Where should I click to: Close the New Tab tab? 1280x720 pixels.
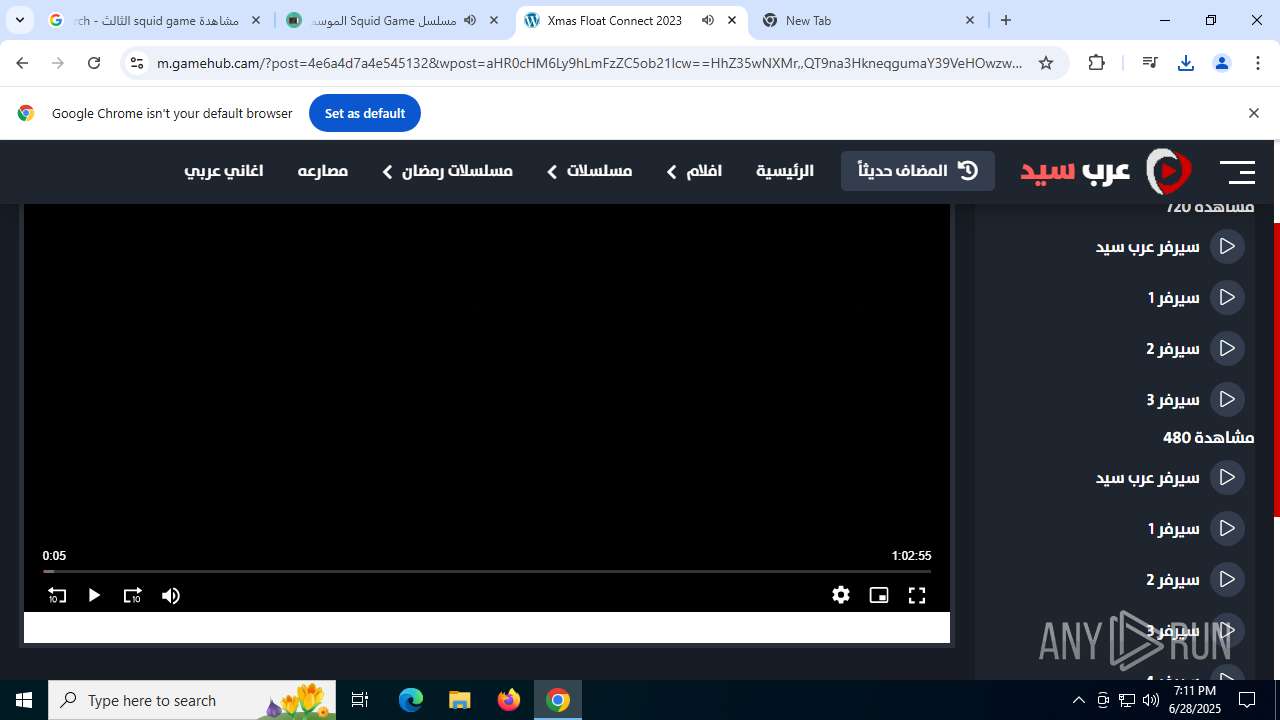pyautogui.click(x=970, y=20)
